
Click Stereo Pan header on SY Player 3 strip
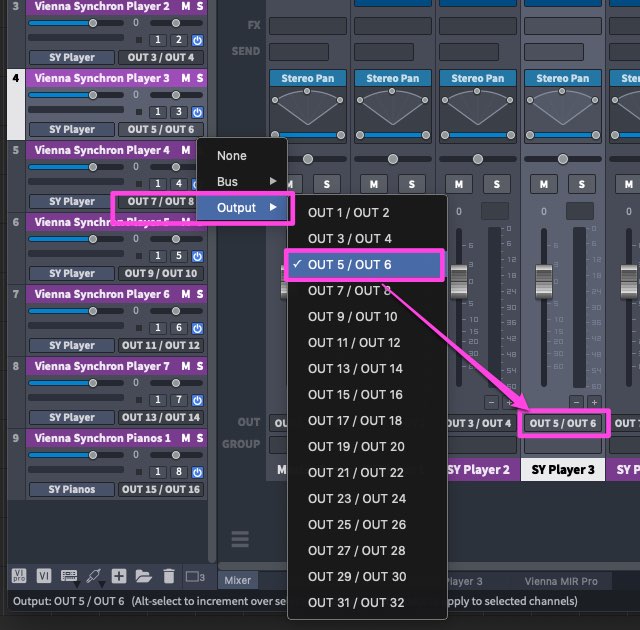pos(562,78)
